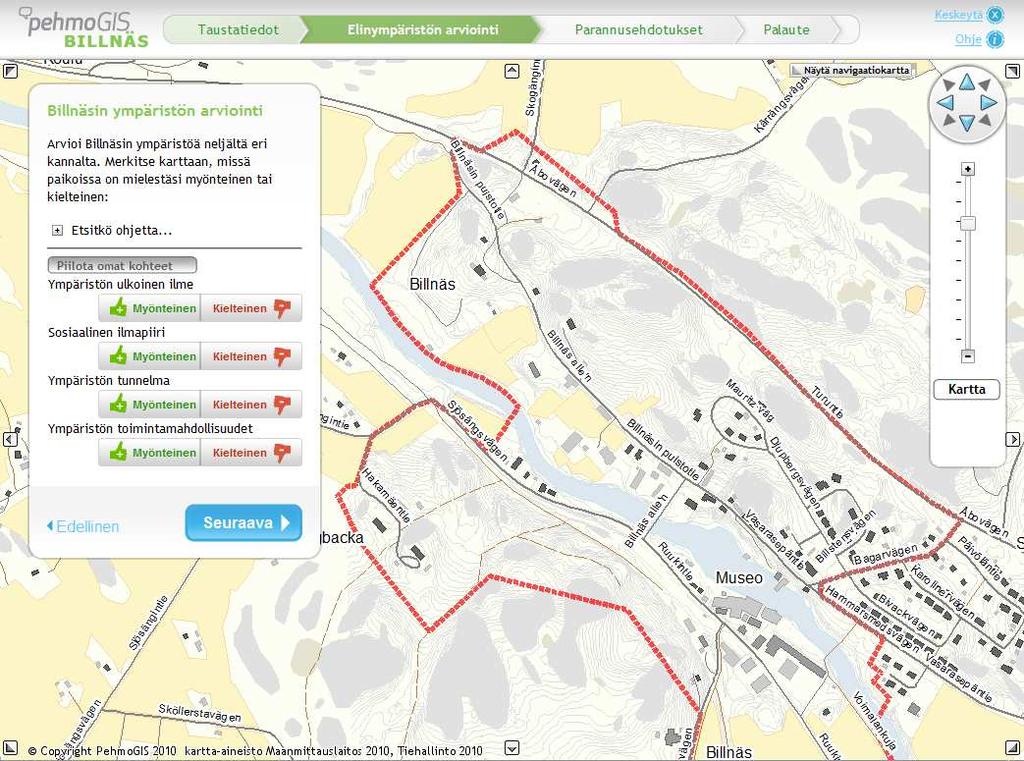Mark Kielteinen for Ympäristön ulkoinen ilme
1024x761 pixels.
pos(251,308)
